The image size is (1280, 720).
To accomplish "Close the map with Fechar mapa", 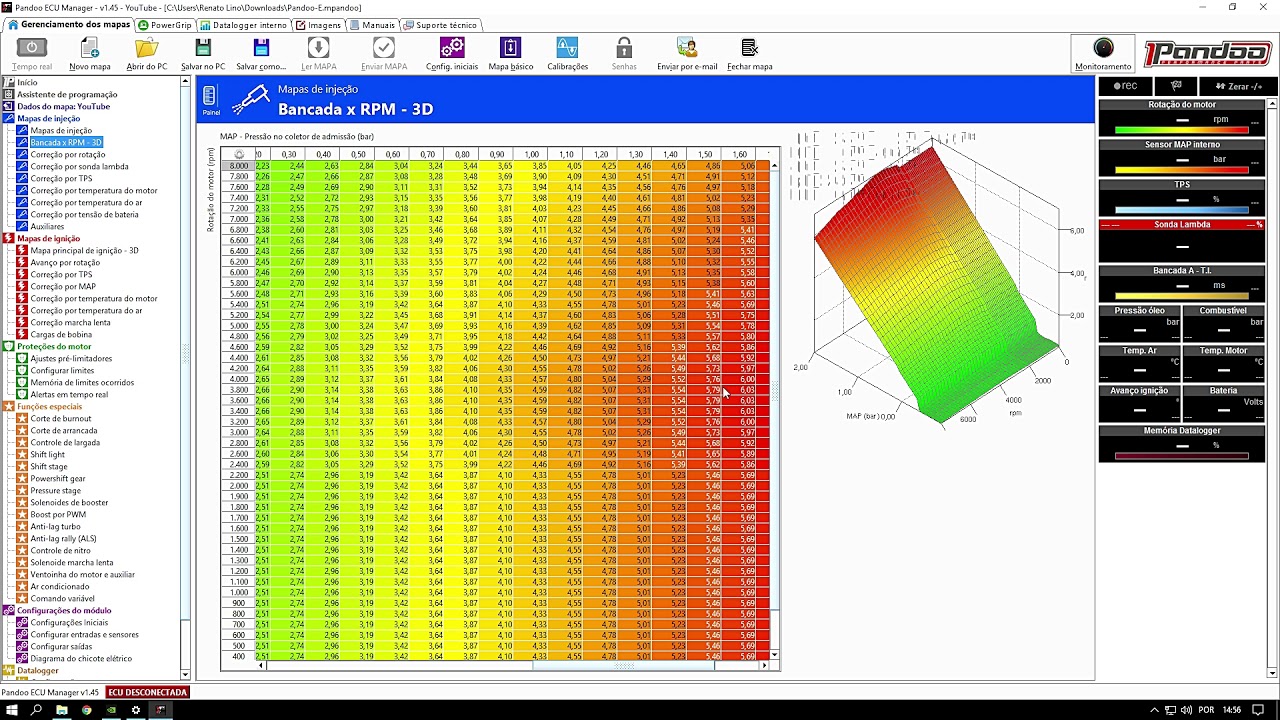I will (x=749, y=54).
